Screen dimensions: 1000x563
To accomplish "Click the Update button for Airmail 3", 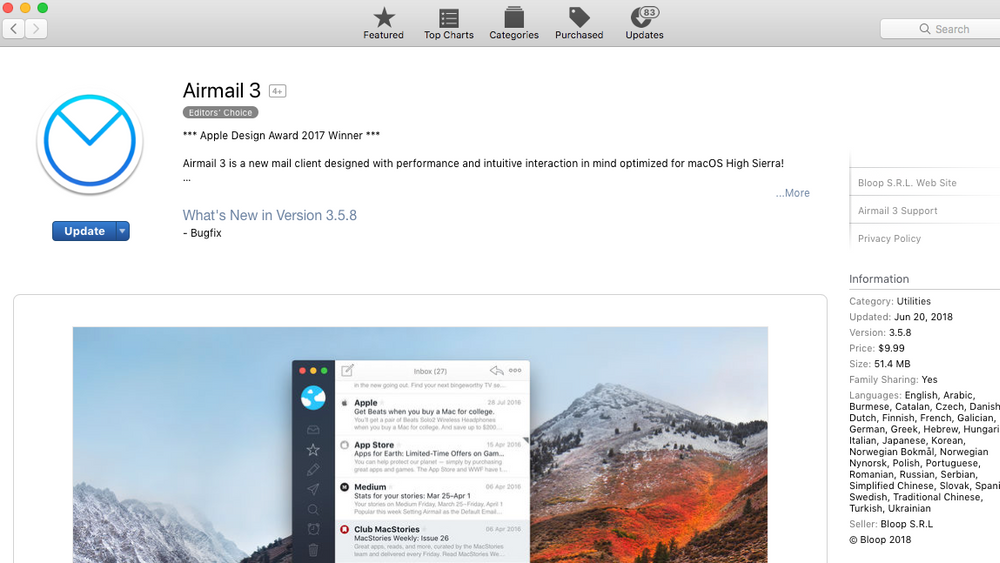I will point(84,231).
